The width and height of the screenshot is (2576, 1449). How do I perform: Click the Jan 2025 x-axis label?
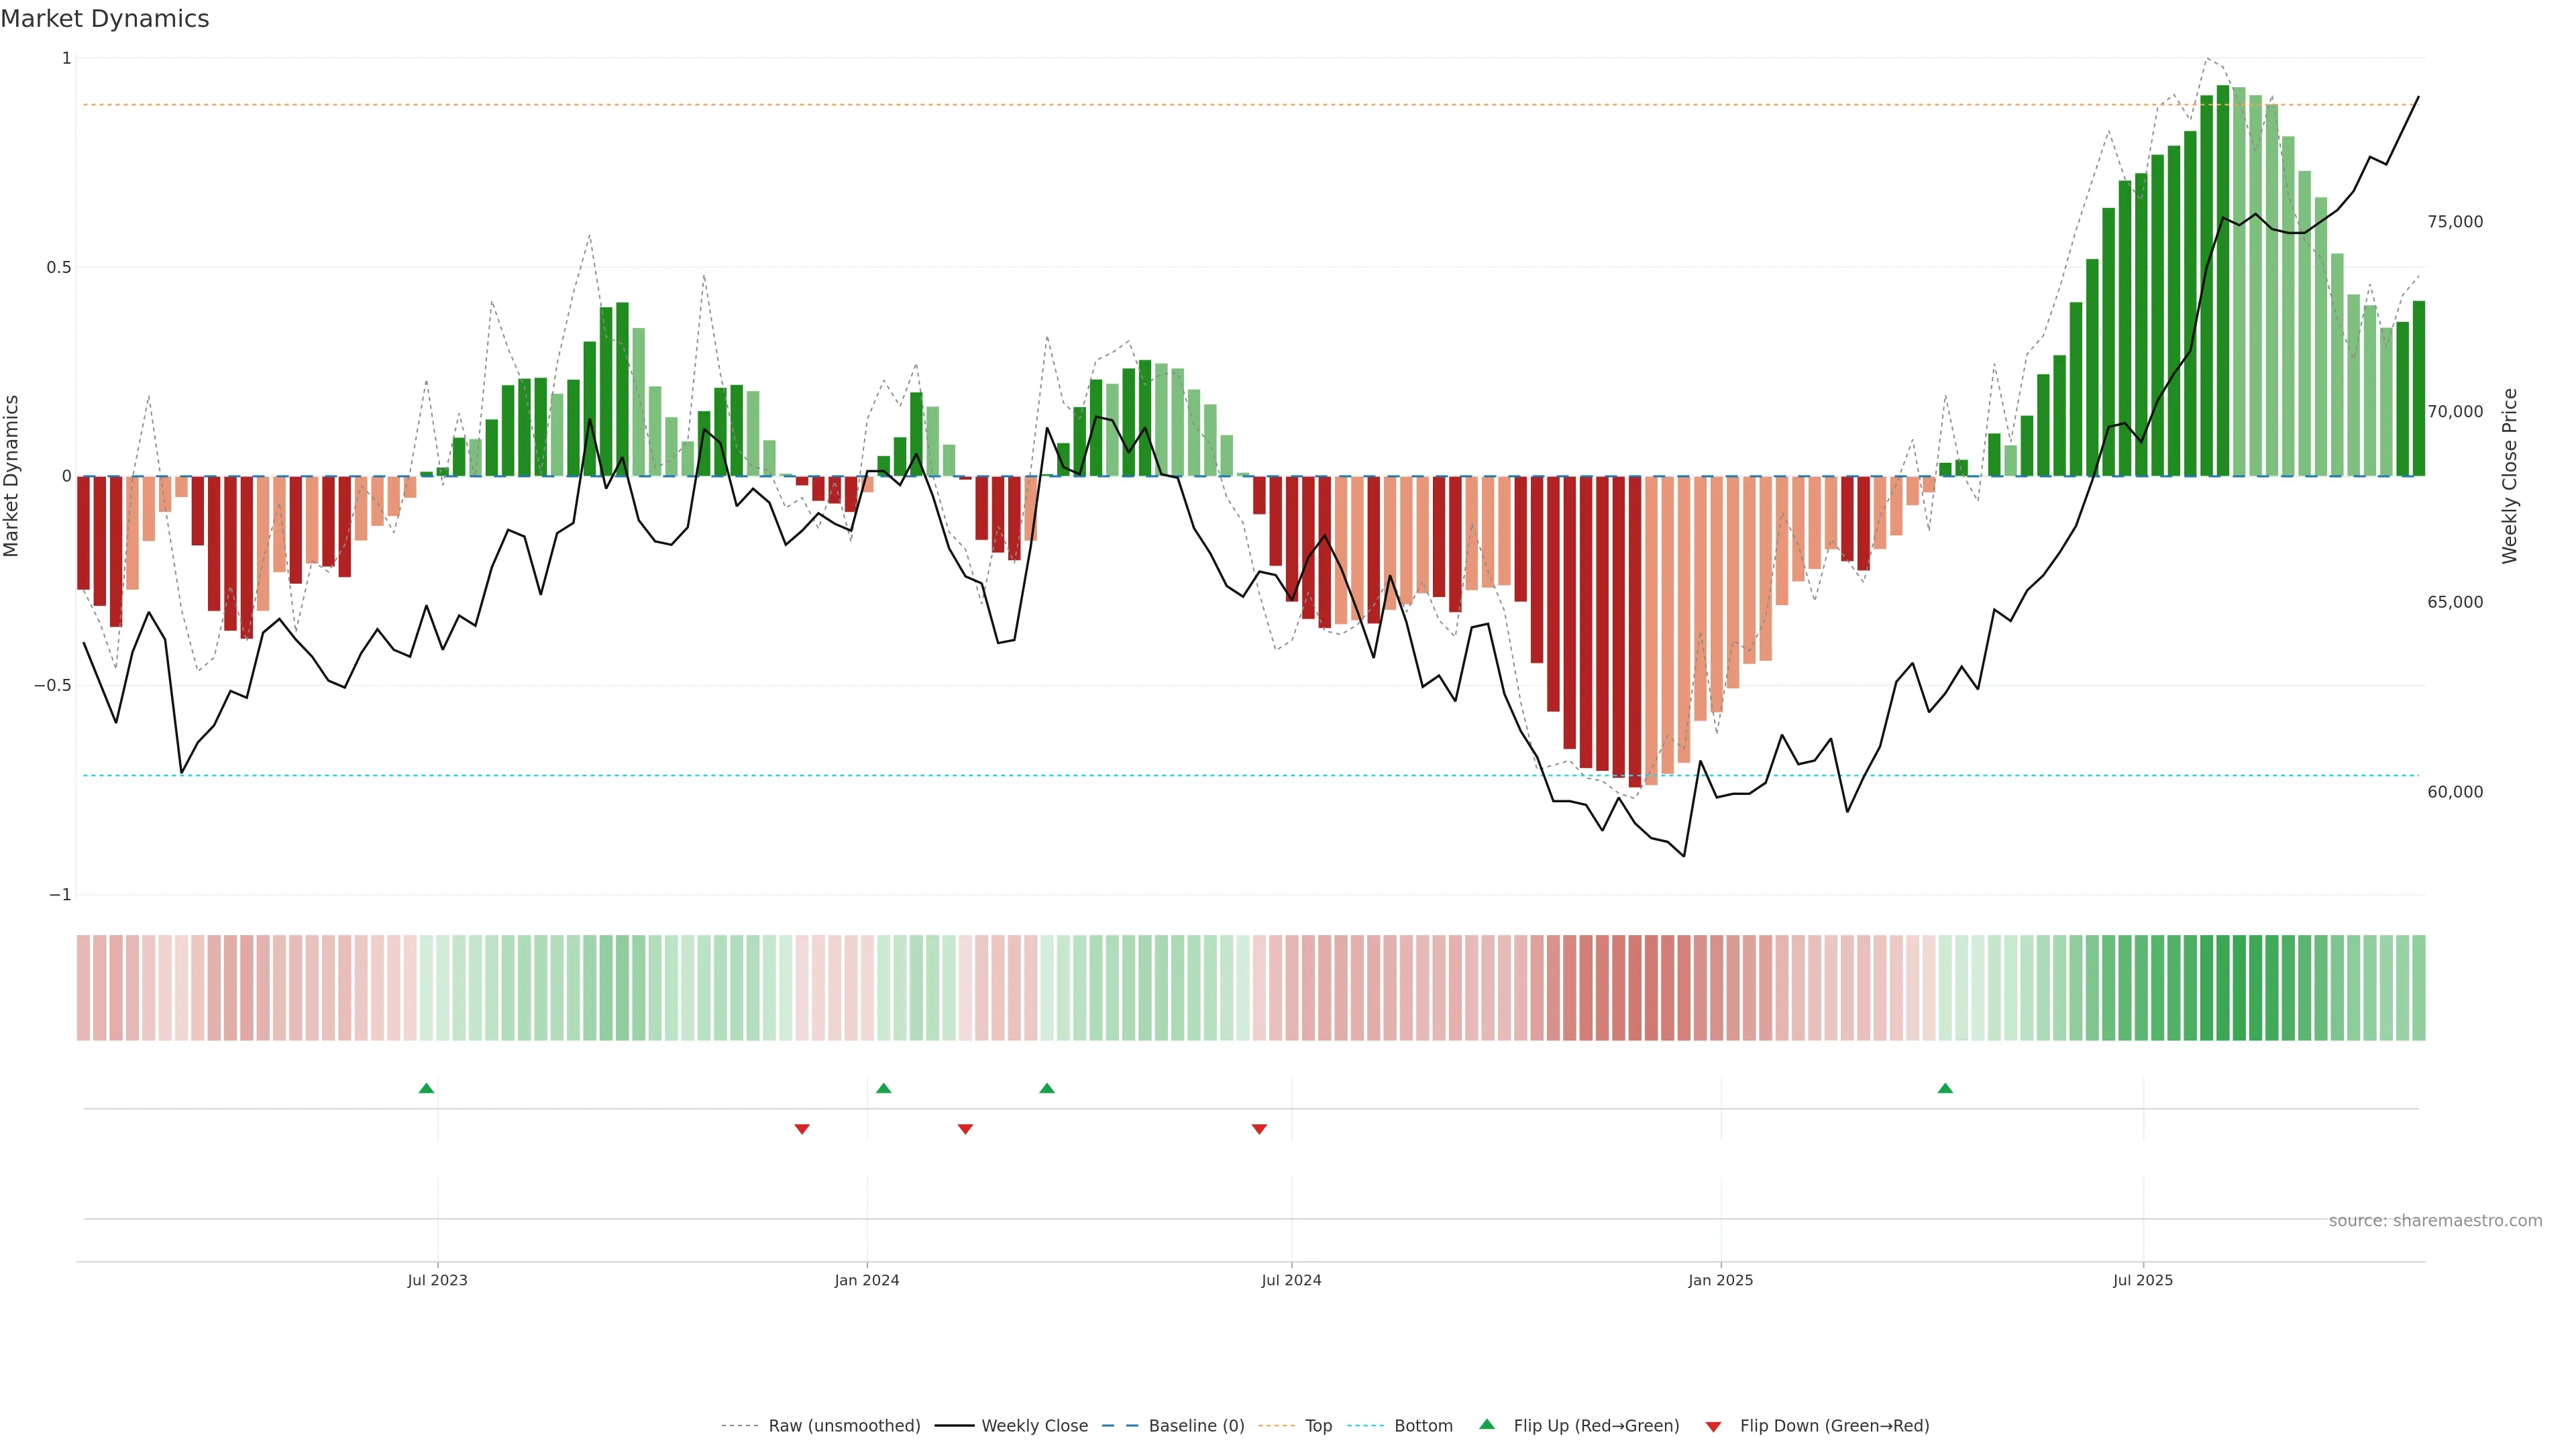(1720, 1280)
